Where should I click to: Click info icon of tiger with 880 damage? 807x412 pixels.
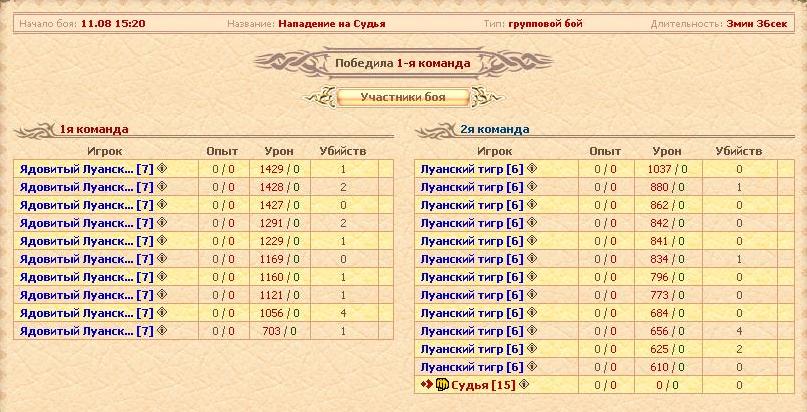click(x=532, y=186)
